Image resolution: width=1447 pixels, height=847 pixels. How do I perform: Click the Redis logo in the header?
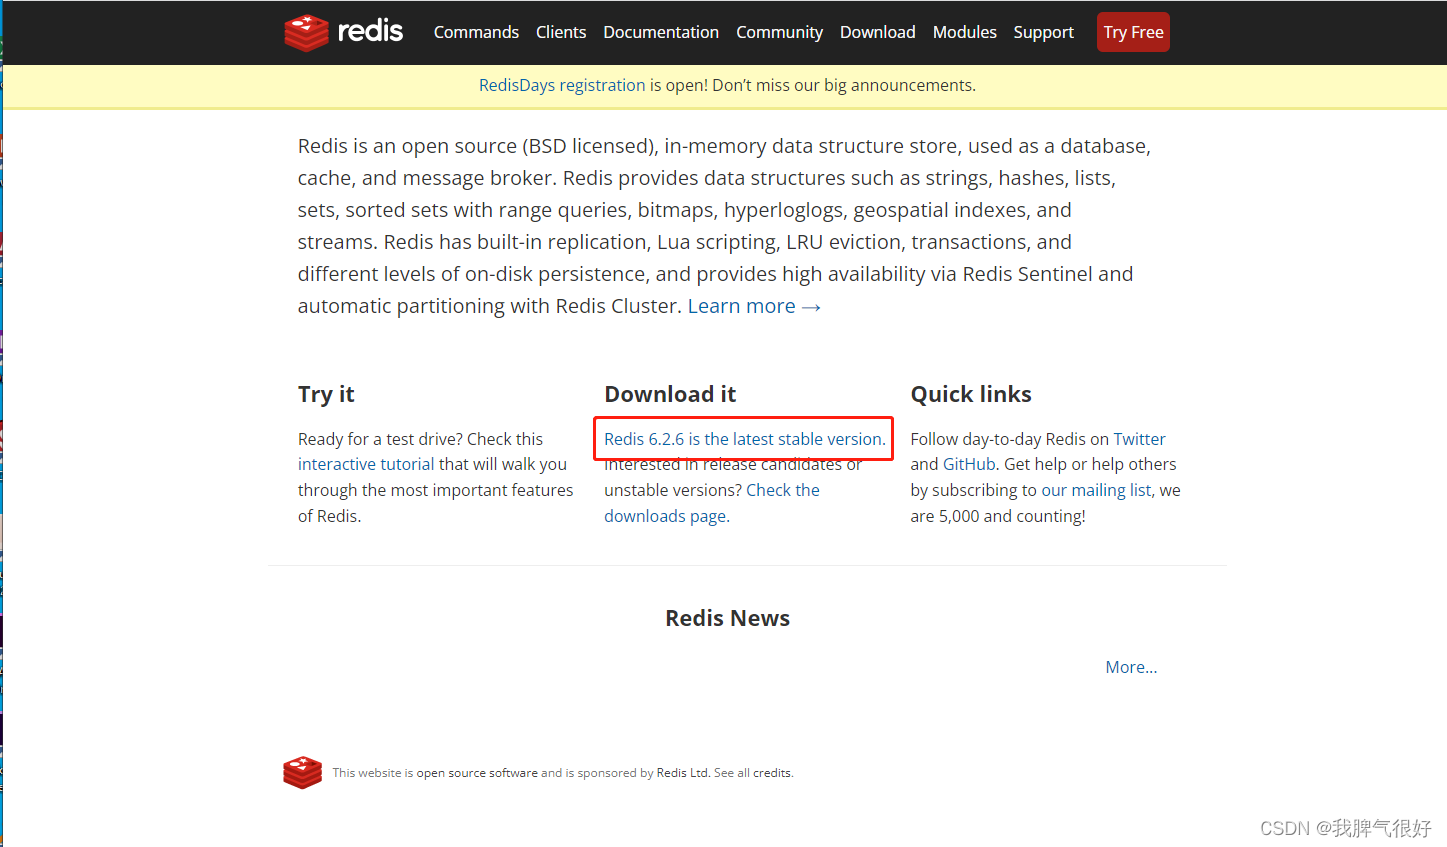point(343,32)
